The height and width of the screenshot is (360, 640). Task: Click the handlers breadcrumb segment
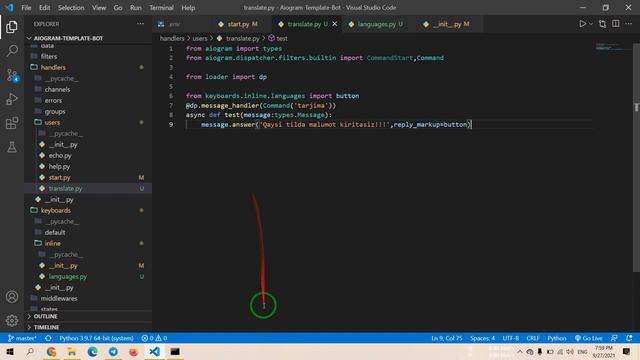pyautogui.click(x=172, y=38)
